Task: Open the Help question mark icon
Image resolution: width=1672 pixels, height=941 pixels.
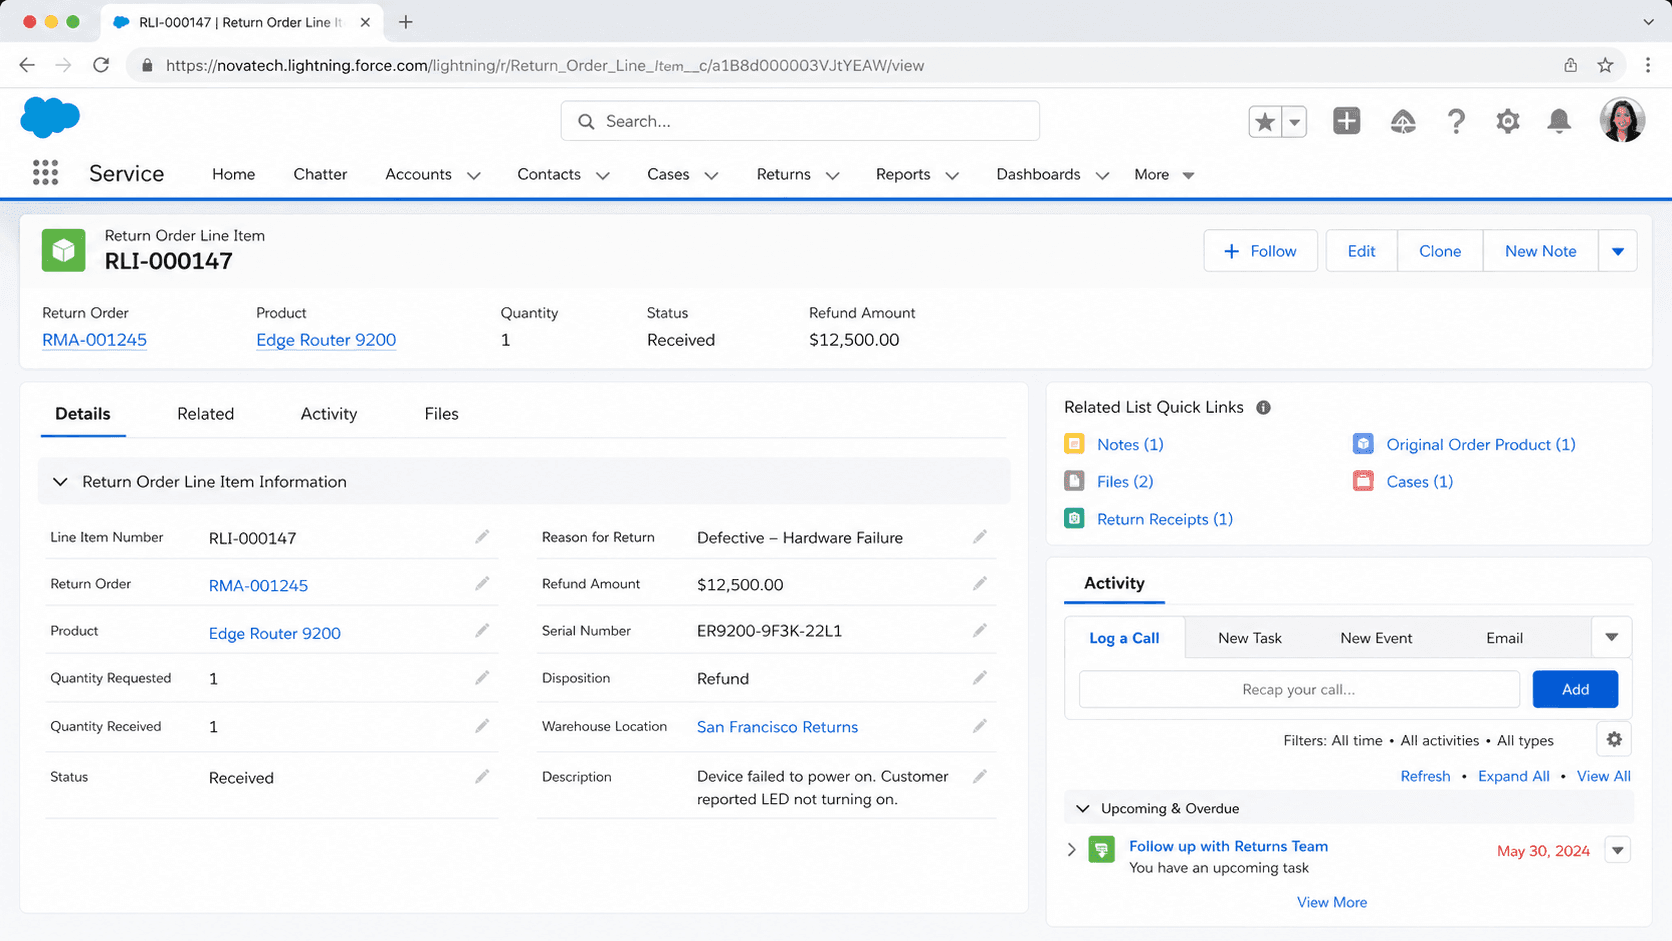Action: (1456, 121)
